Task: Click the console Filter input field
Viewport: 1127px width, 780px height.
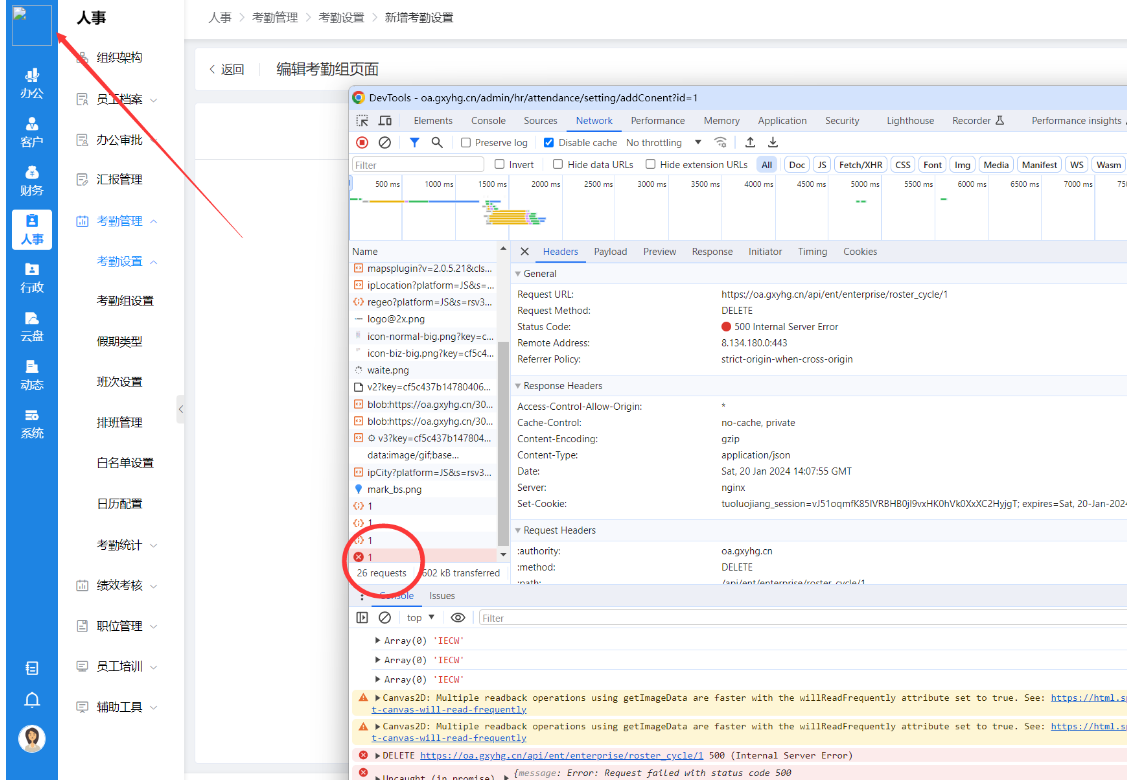Action: [x=802, y=618]
